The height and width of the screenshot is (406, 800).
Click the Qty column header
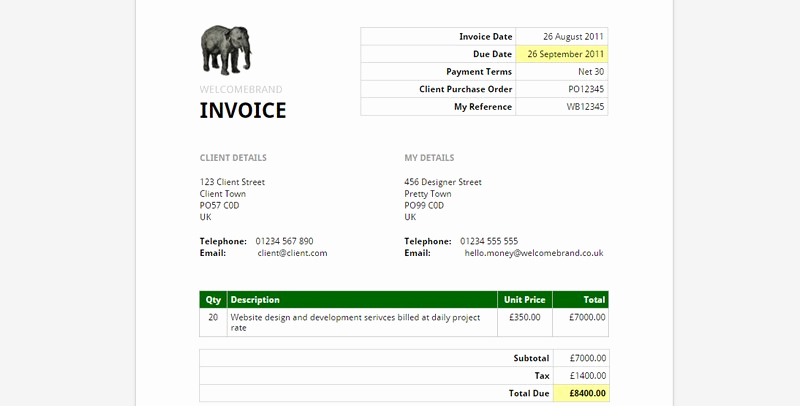213,300
